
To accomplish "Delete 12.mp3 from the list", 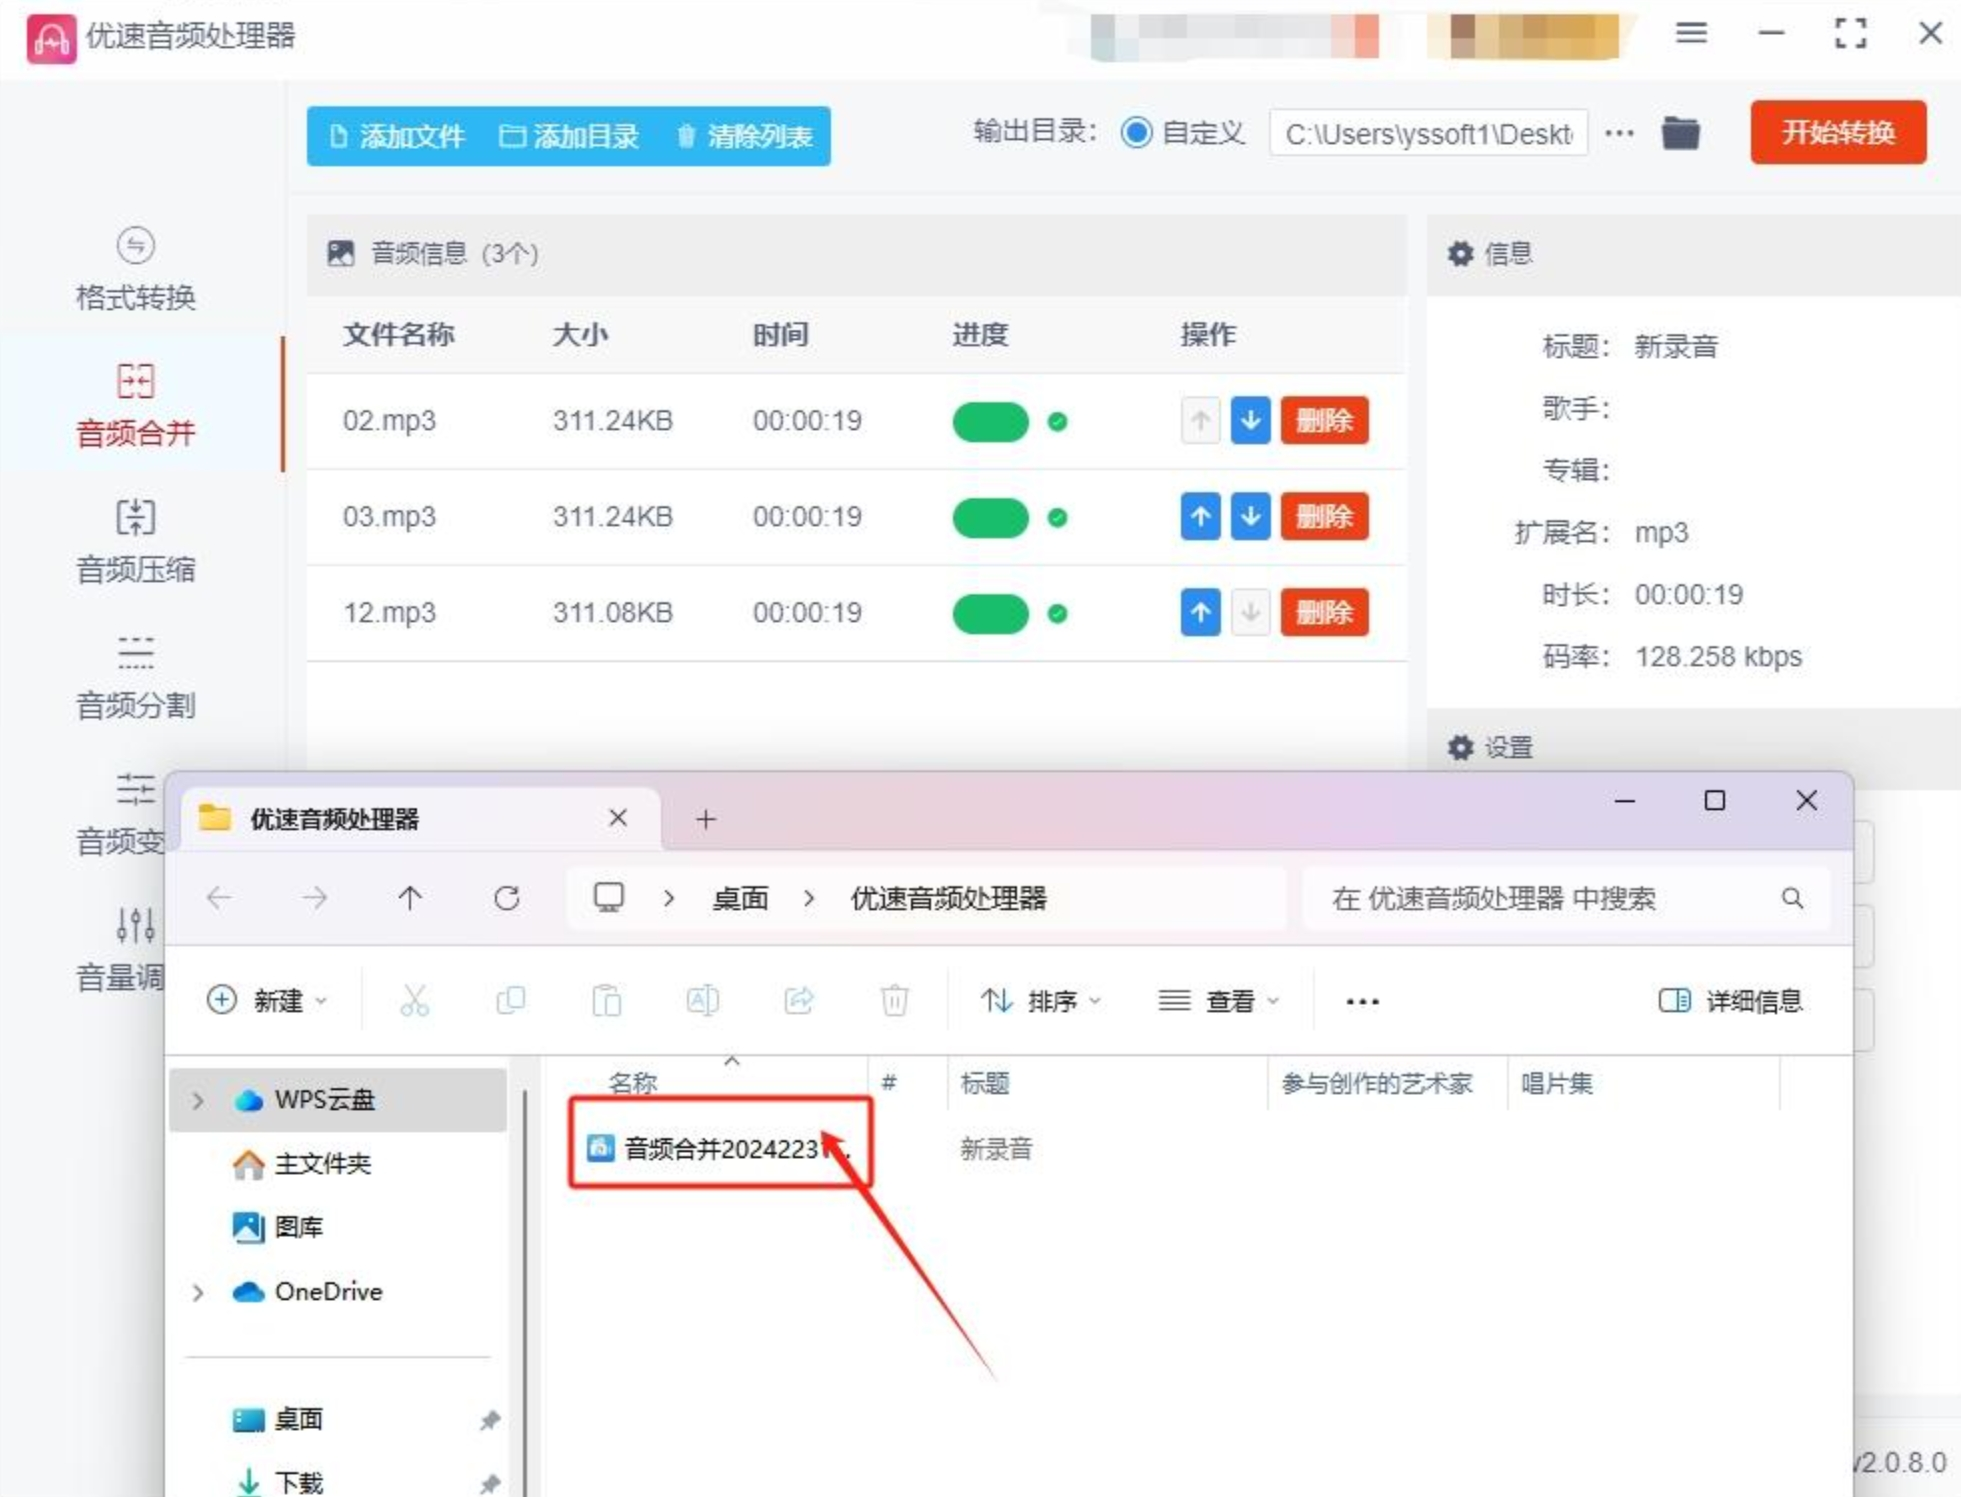I will click(x=1324, y=613).
